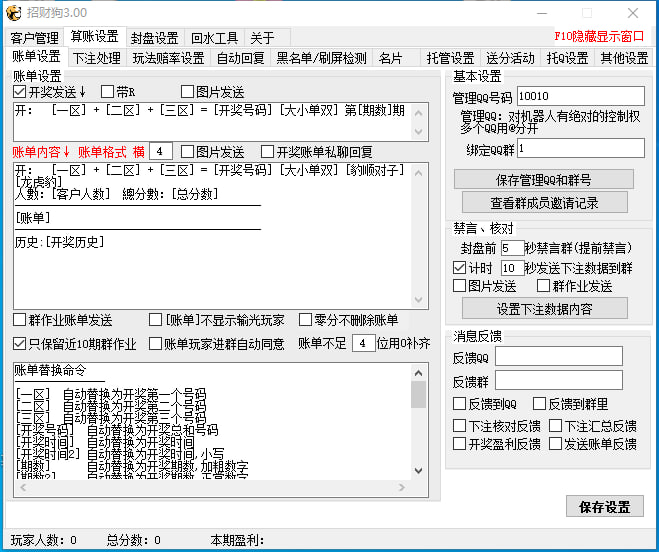This screenshot has height=552, width=659.
Task: Go to the 玩法赔率设置 sub-tab
Action: tap(168, 58)
